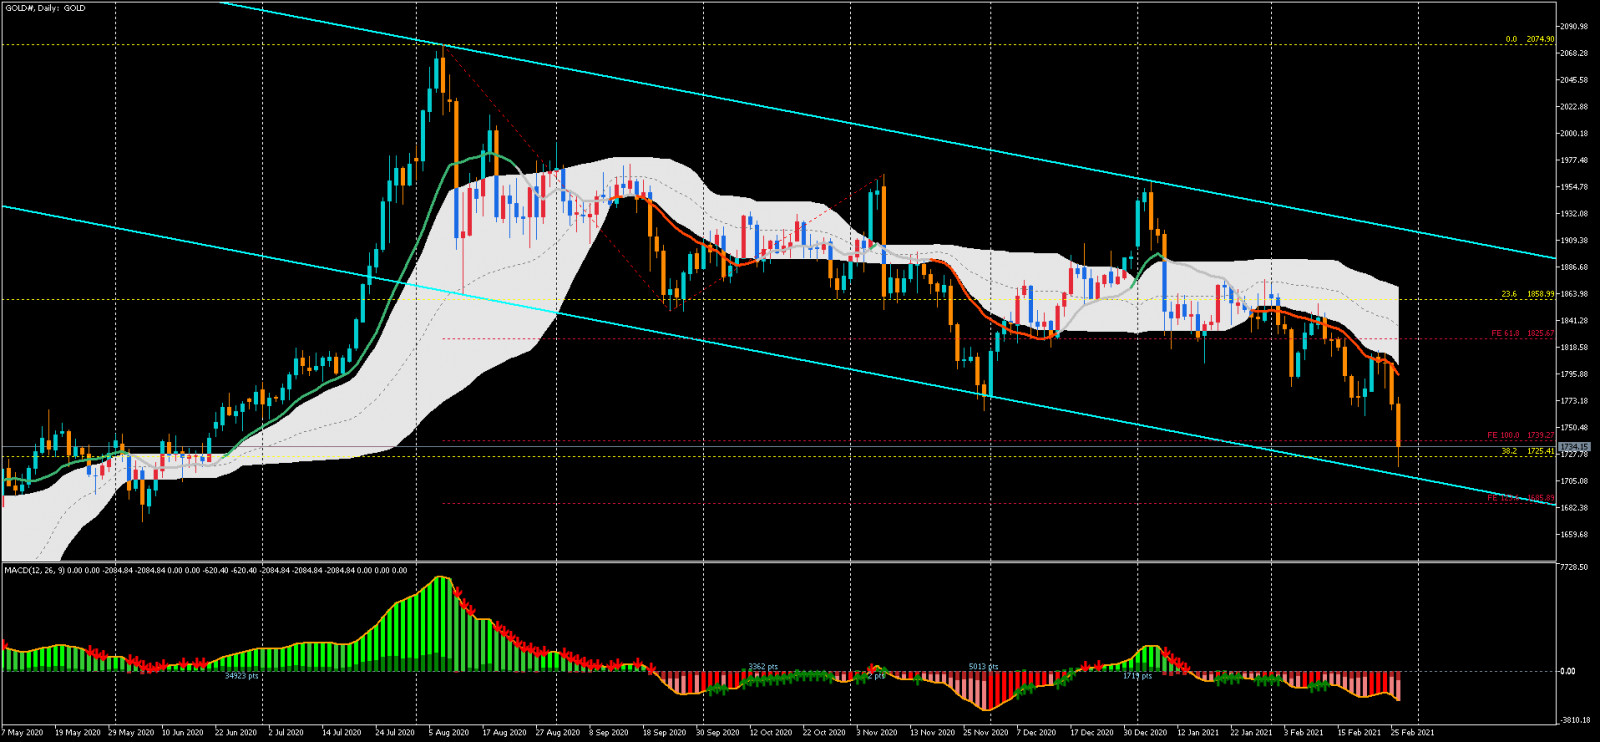Select the 1886.68 price axis value
Image resolution: width=1600 pixels, height=742 pixels.
[1575, 267]
